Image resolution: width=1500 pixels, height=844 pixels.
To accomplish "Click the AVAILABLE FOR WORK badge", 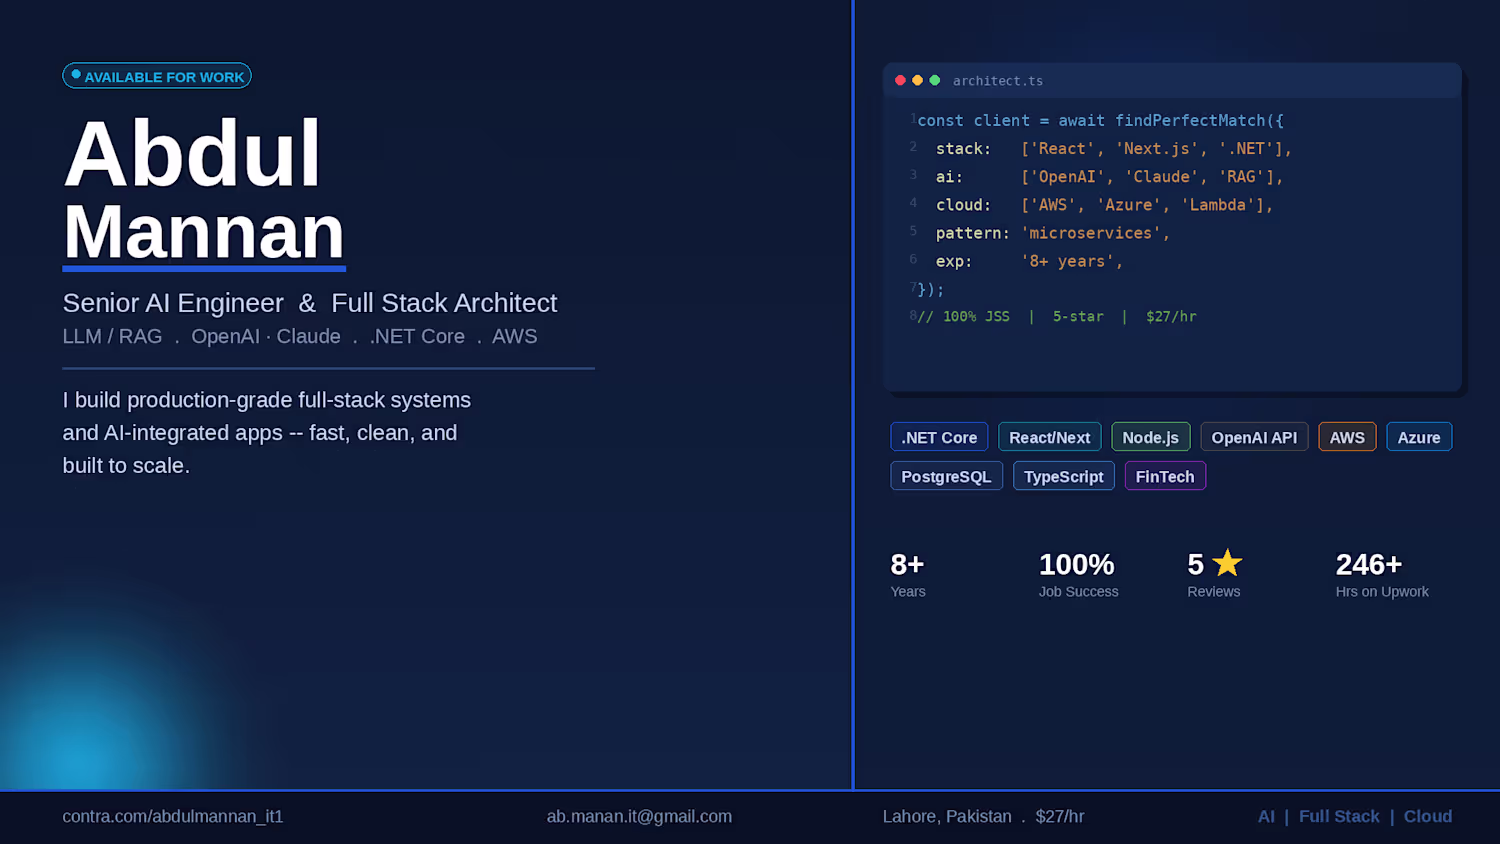I will 157,76.
